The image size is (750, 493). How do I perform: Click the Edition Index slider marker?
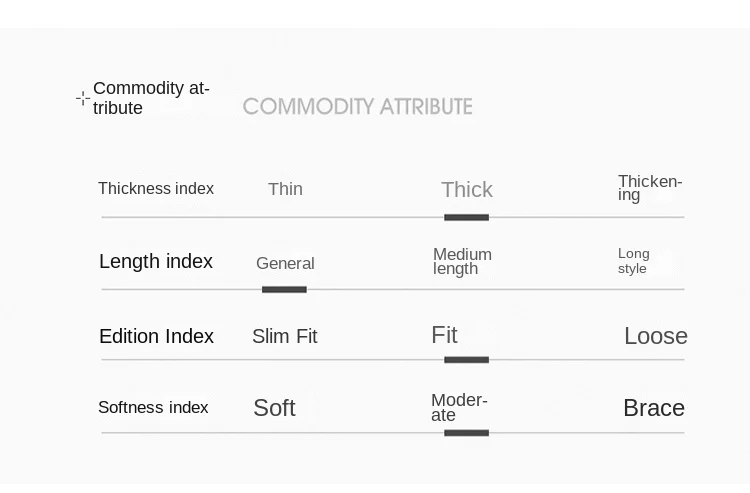(466, 360)
